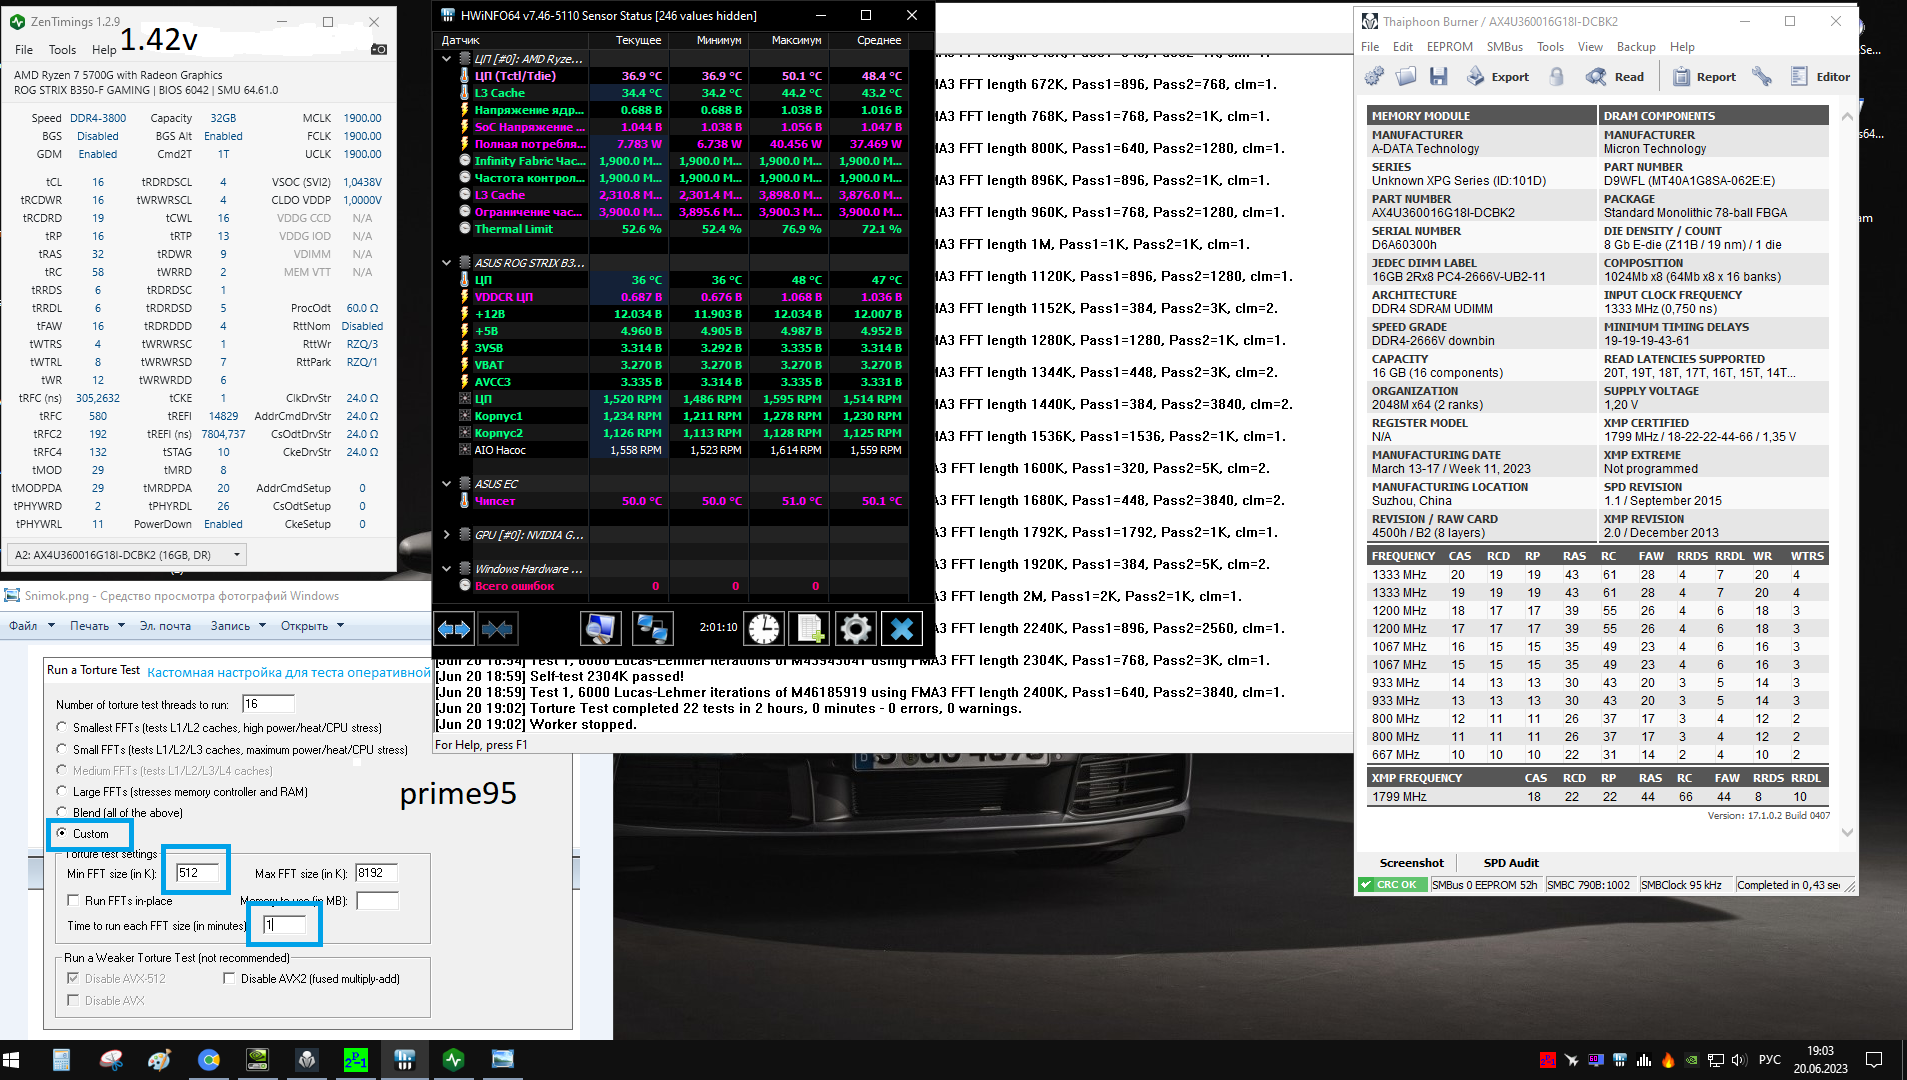The width and height of the screenshot is (1907, 1080).
Task: Click the torture threads count field
Action: click(268, 704)
